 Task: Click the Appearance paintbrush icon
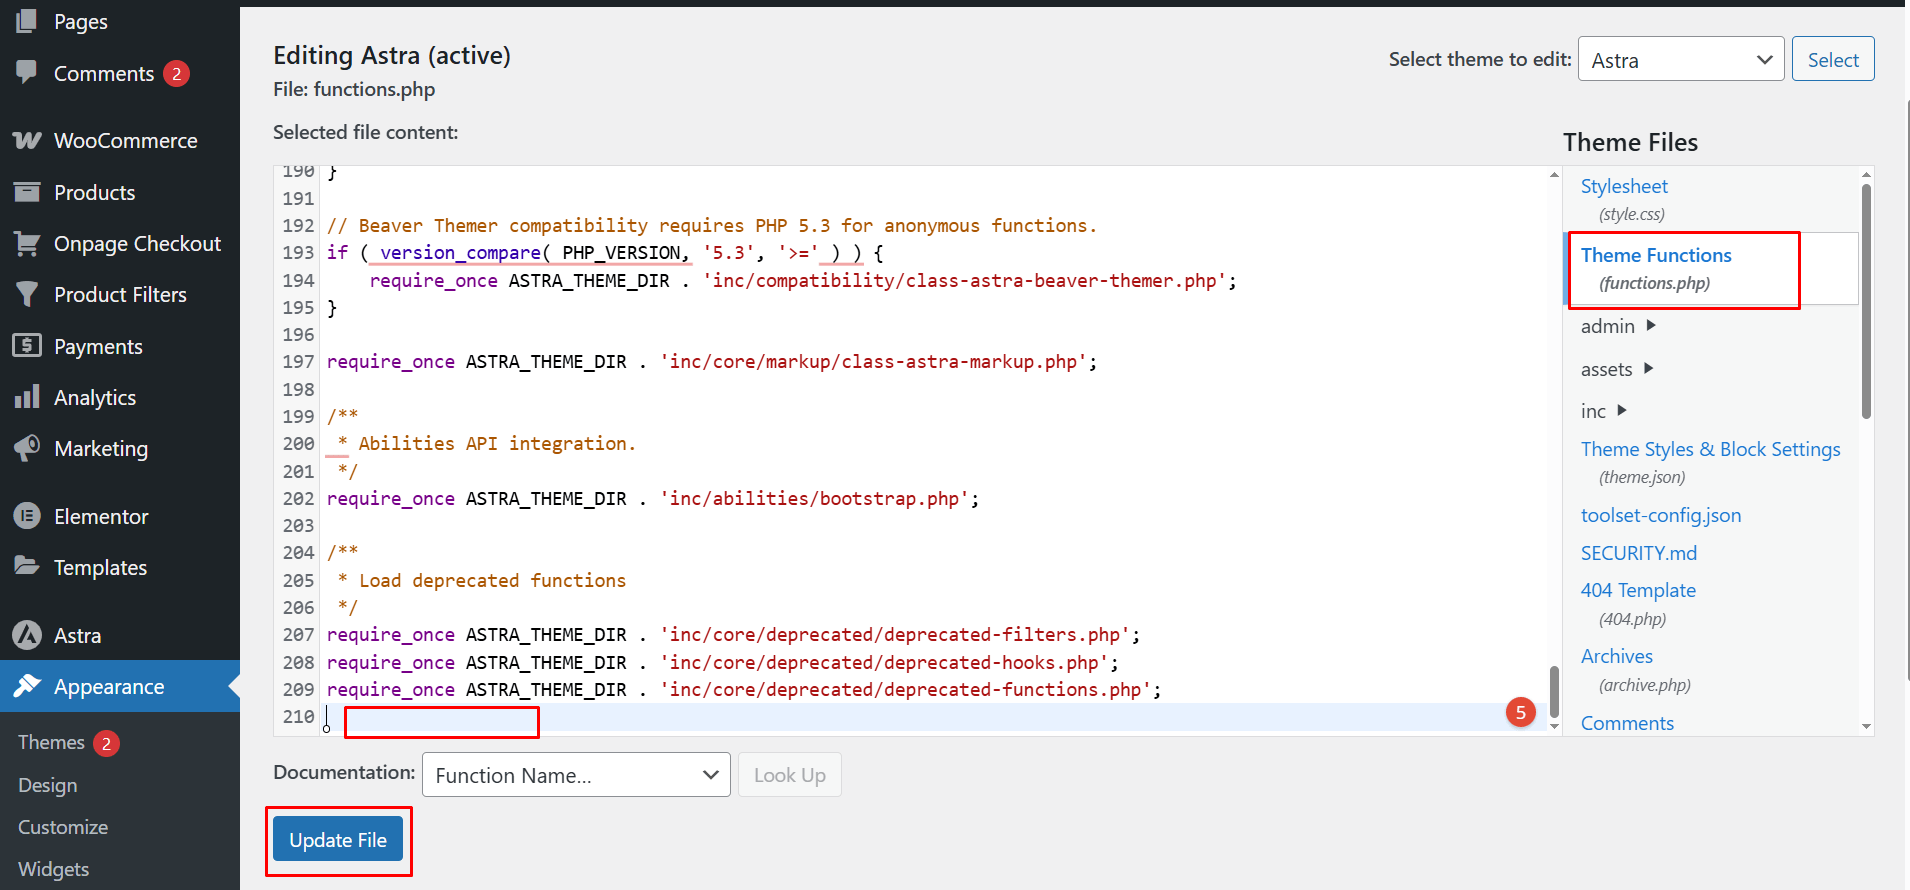tap(27, 686)
